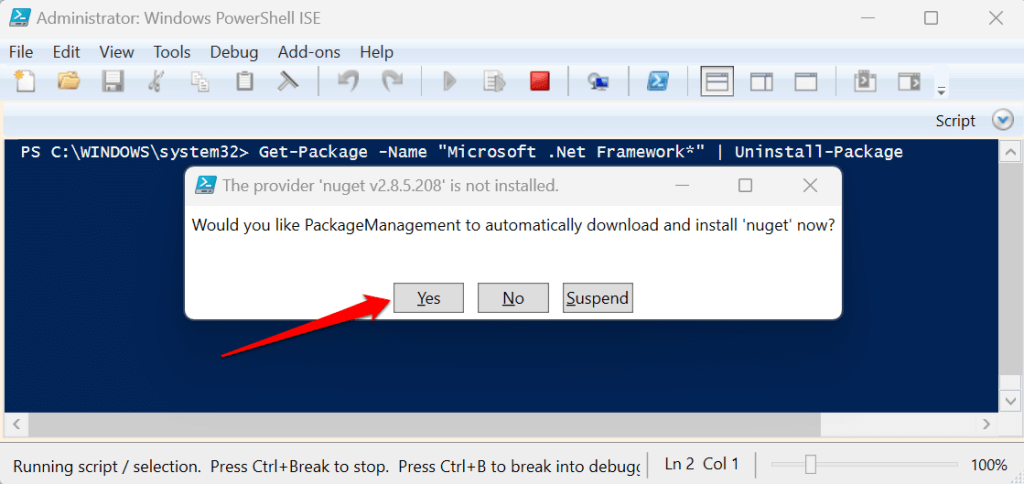Click the zoom slider in the status bar

click(x=811, y=464)
